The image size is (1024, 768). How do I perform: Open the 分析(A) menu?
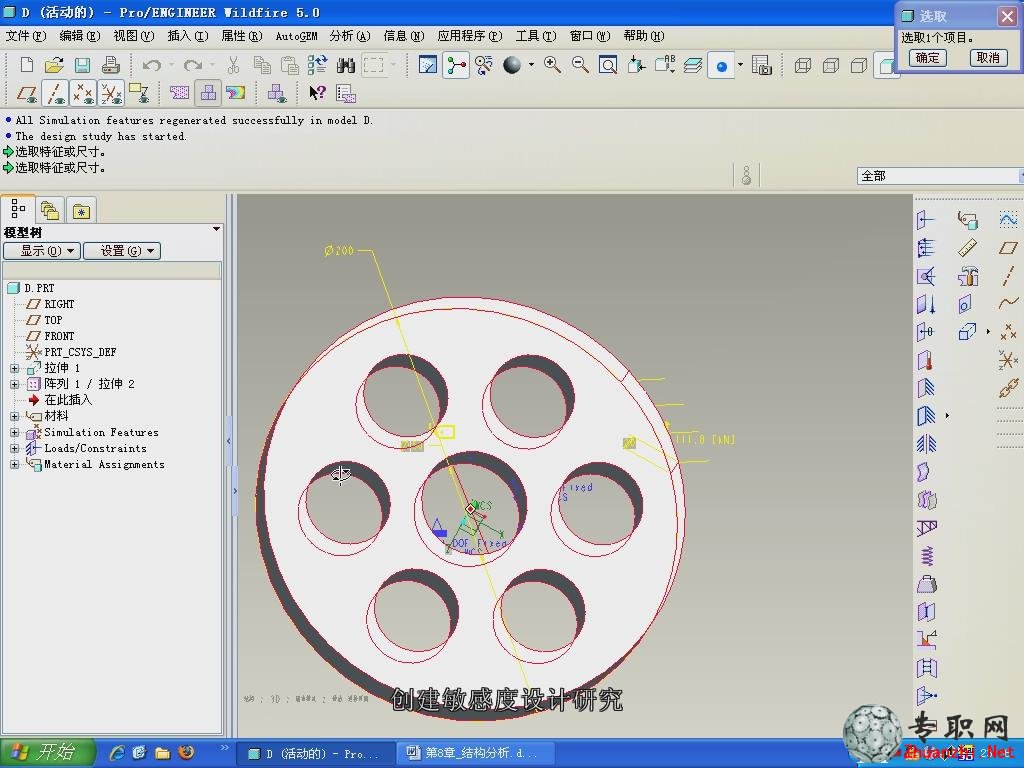click(349, 36)
